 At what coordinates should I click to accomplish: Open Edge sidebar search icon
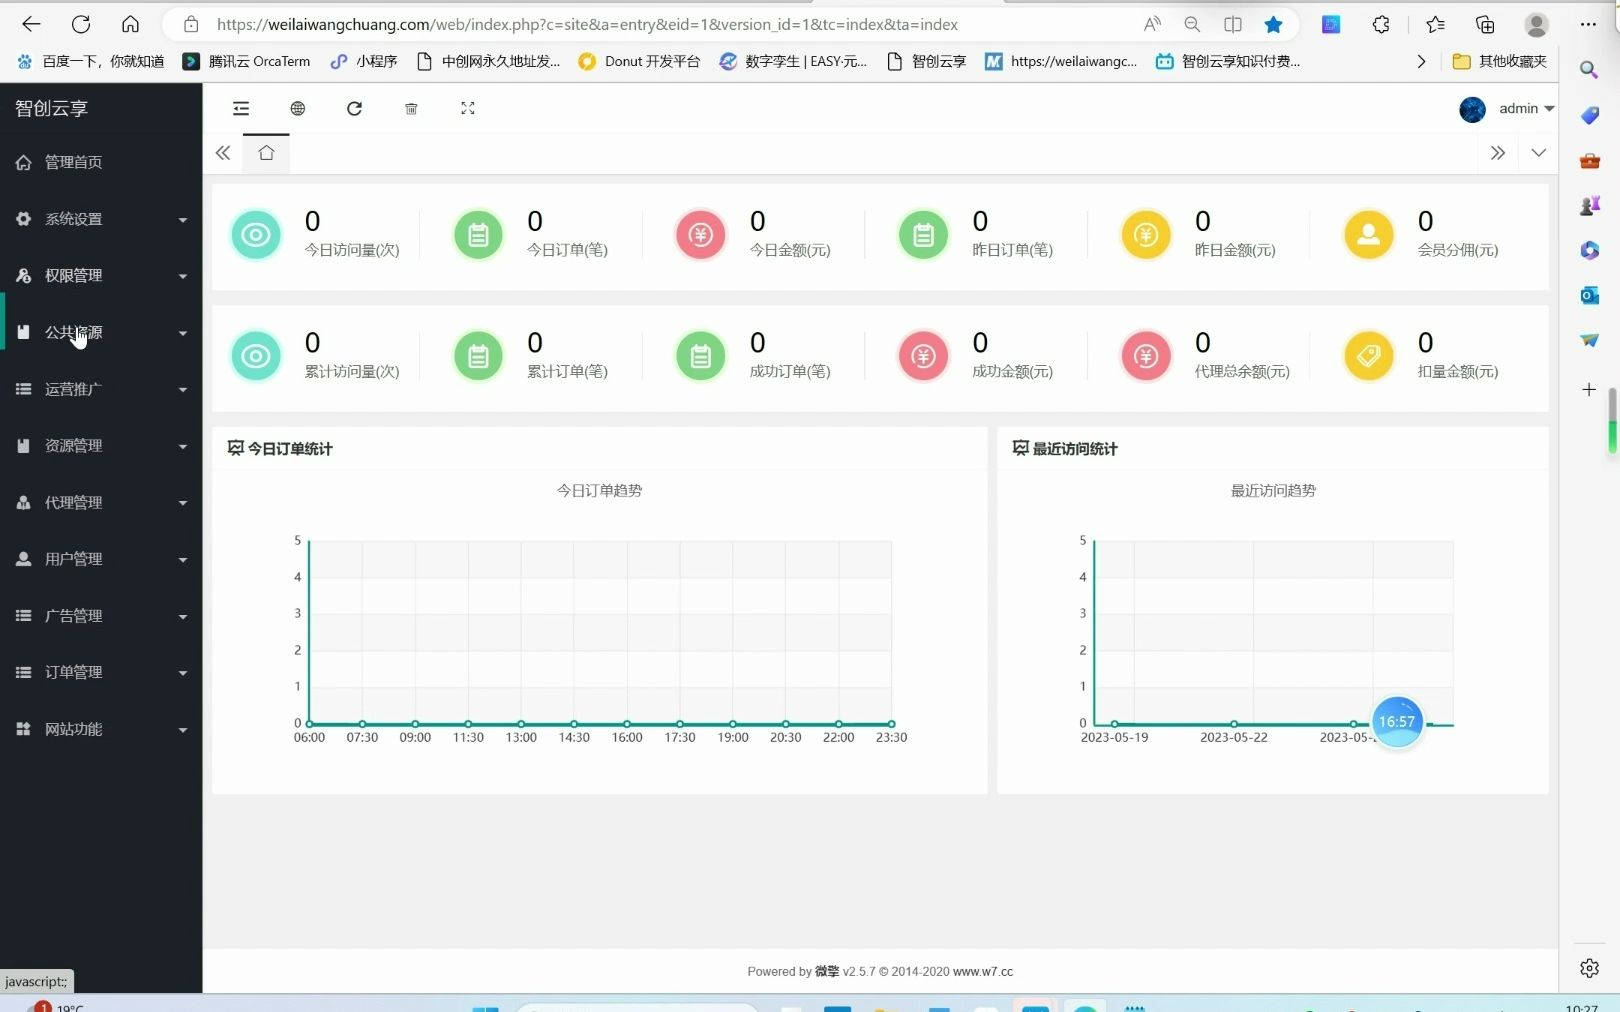[1588, 70]
